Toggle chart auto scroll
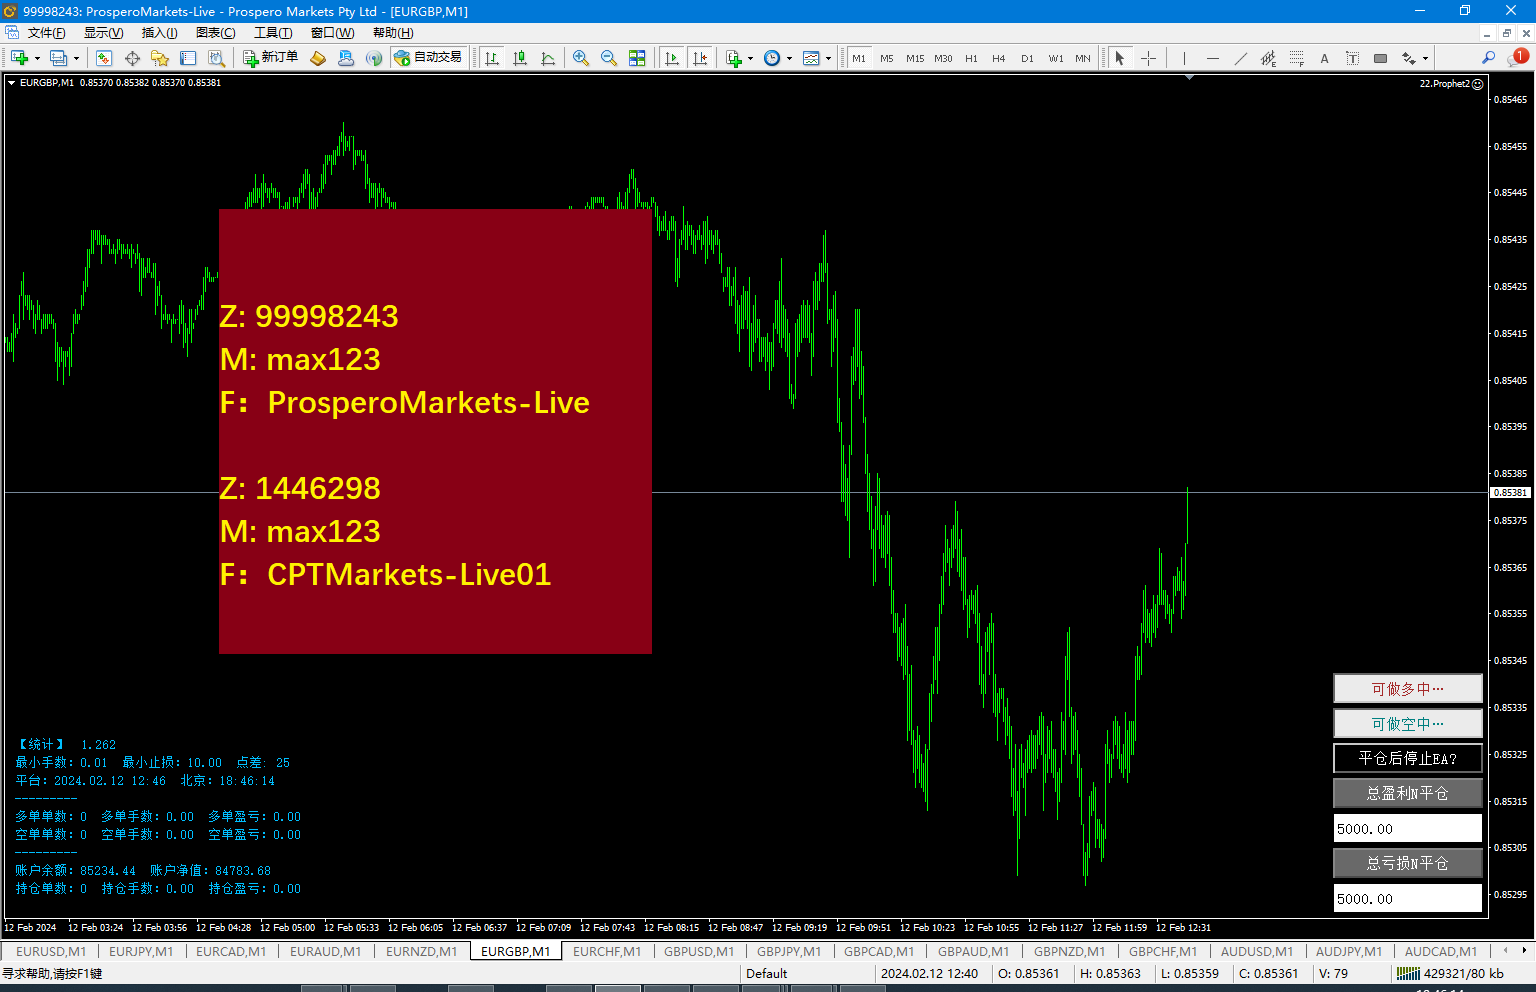This screenshot has width=1536, height=992. click(672, 58)
